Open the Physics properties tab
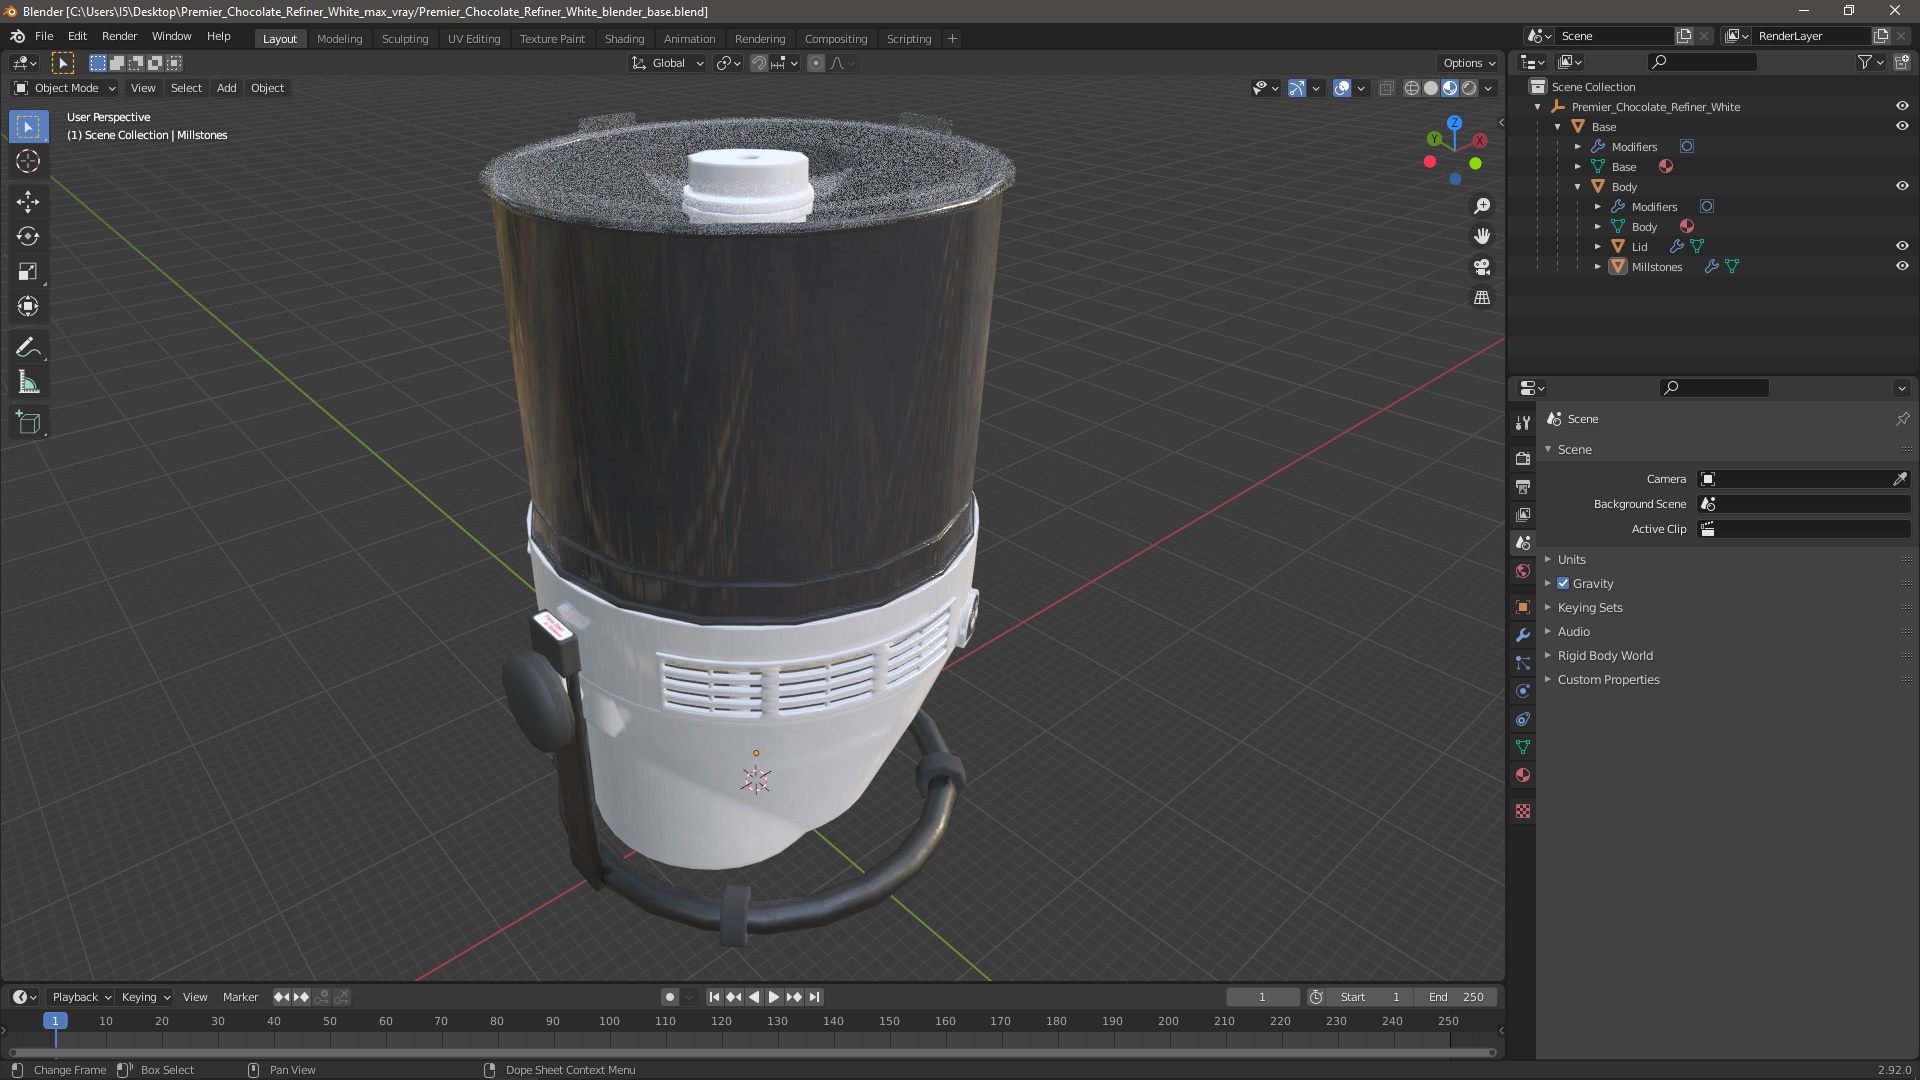The image size is (1920, 1080). point(1523,691)
